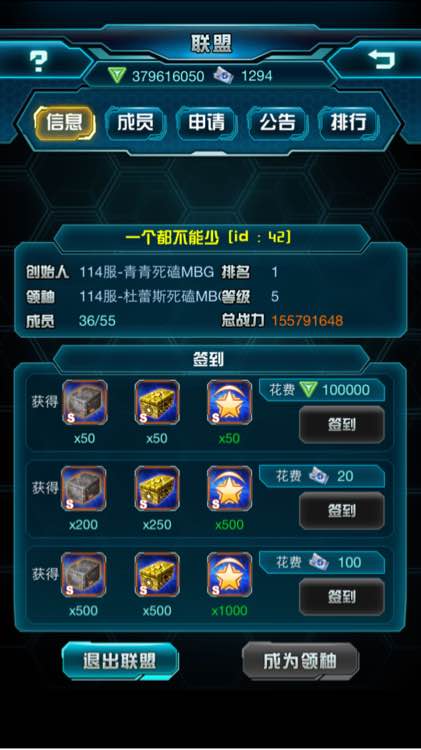Switch to the 成员 tab
The image size is (421, 750).
click(135, 123)
